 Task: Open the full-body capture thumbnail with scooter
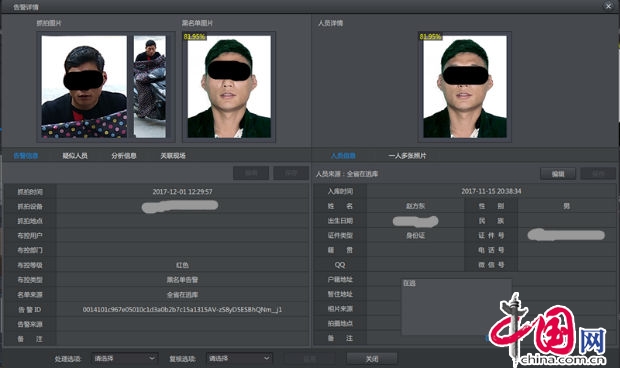pyautogui.click(x=150, y=87)
